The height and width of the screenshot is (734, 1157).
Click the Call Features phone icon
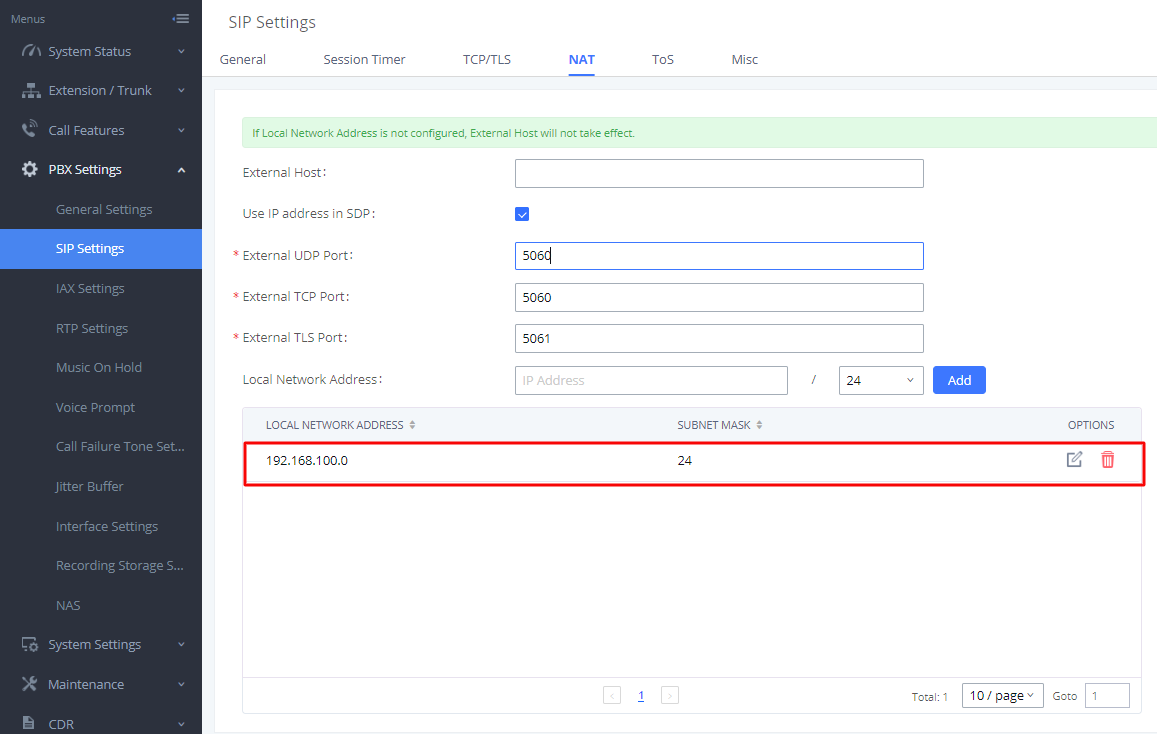[x=30, y=129]
